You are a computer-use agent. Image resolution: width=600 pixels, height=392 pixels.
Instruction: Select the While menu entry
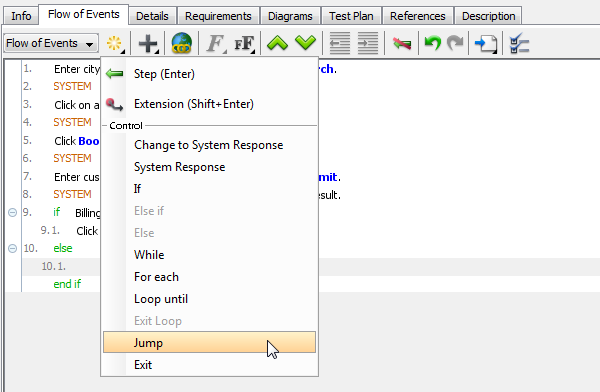point(210,255)
